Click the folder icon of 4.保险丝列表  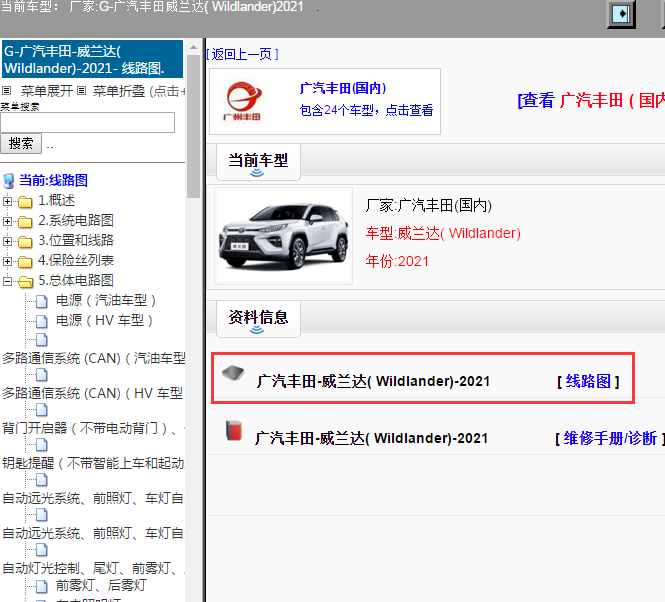[25, 261]
